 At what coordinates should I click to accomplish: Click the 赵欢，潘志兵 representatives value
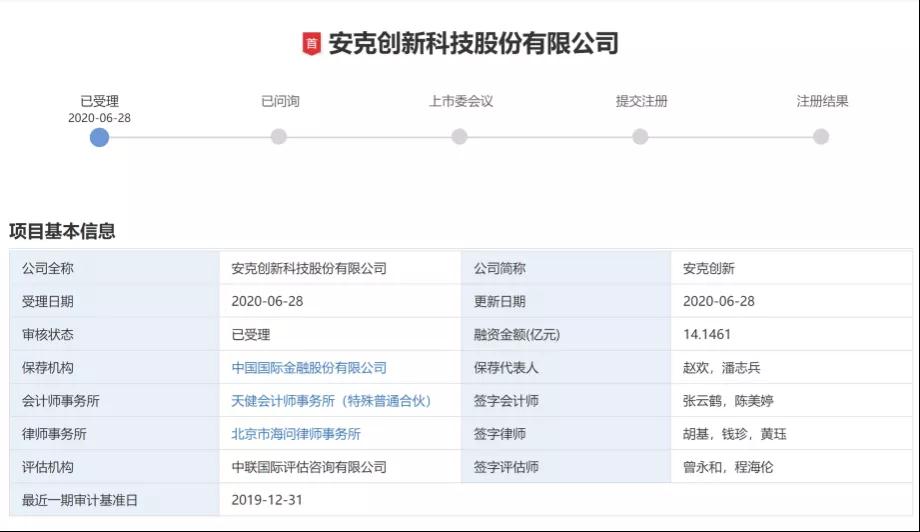click(x=722, y=368)
